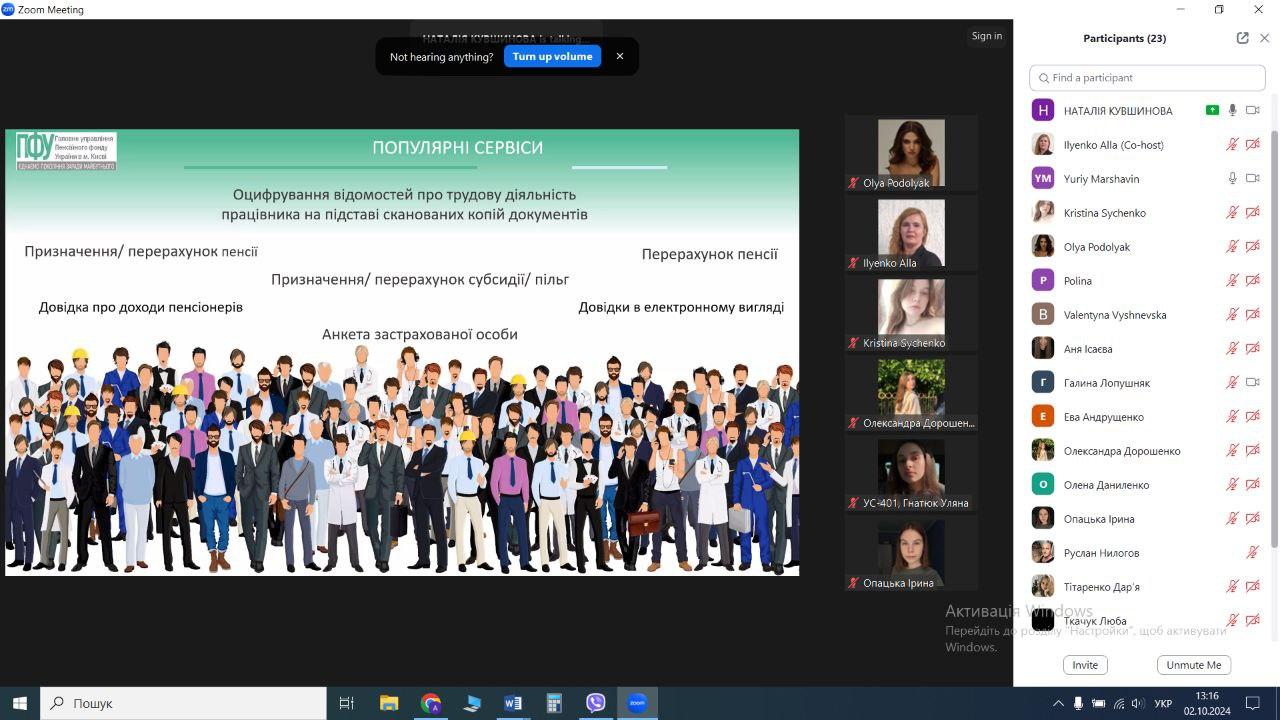The height and width of the screenshot is (720, 1280).
Task: Click Ilyenko Alla video-off icon
Action: point(1252,145)
